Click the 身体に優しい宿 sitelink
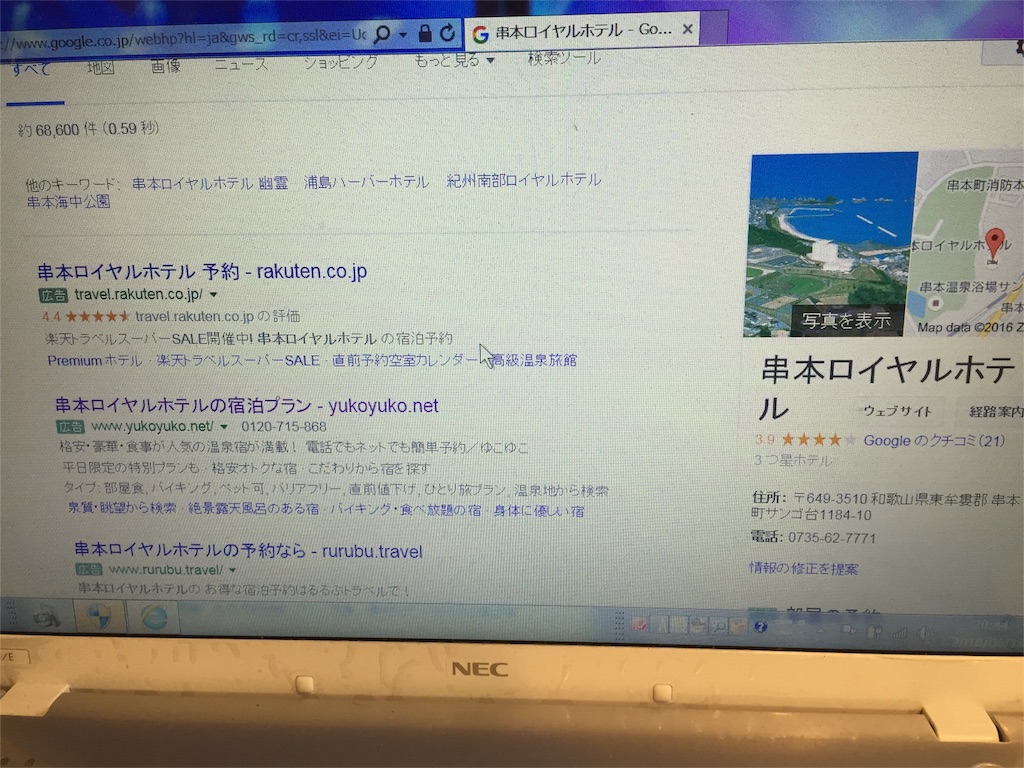This screenshot has height=768, width=1024. pos(539,511)
